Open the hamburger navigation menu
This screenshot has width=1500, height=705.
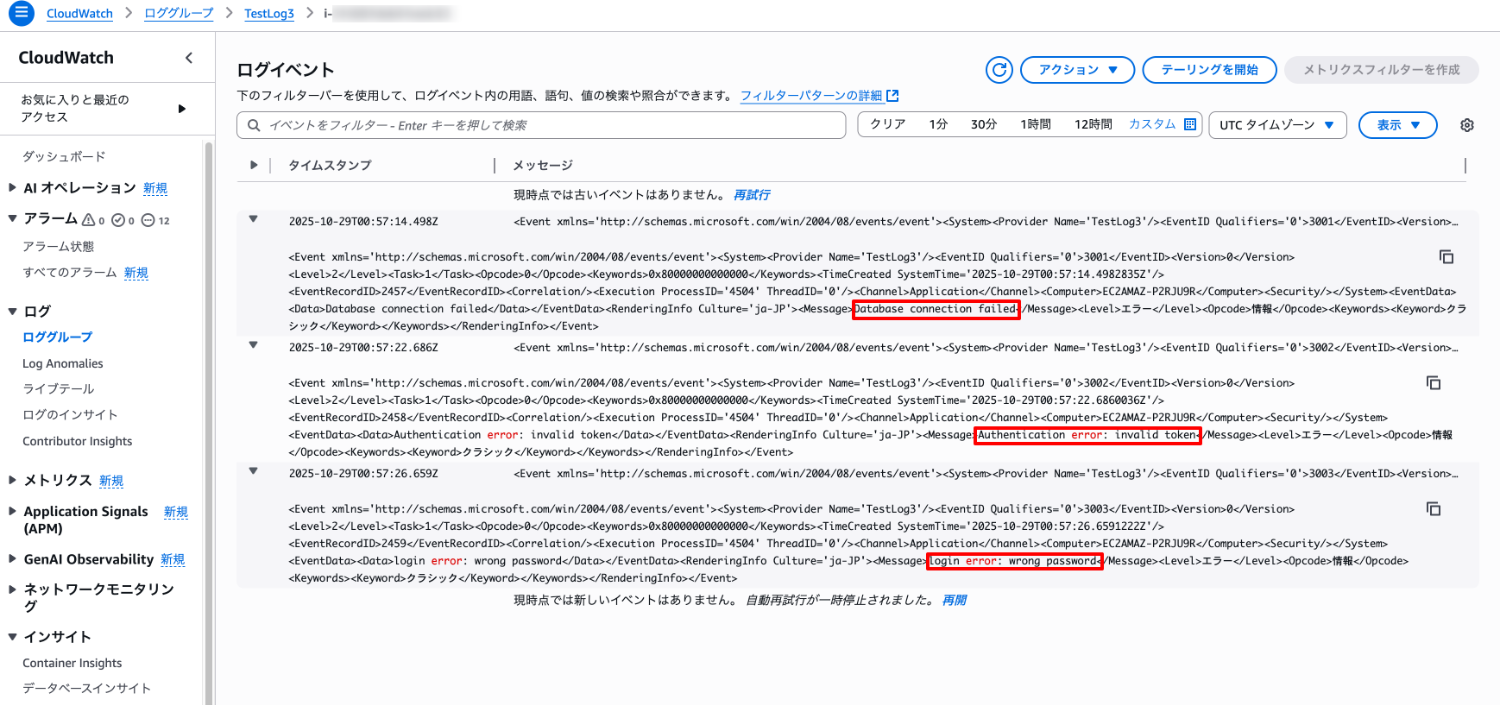coord(19,14)
